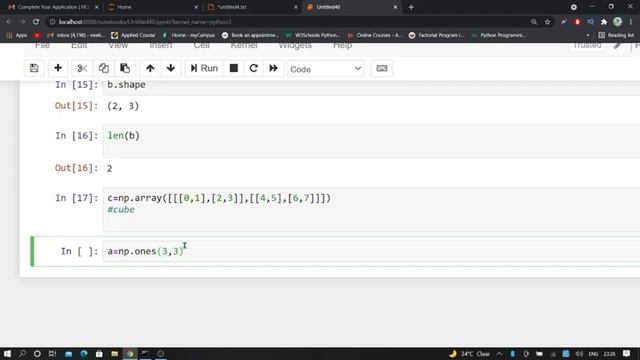
Task: Copy selected cells icon
Action: 104,68
